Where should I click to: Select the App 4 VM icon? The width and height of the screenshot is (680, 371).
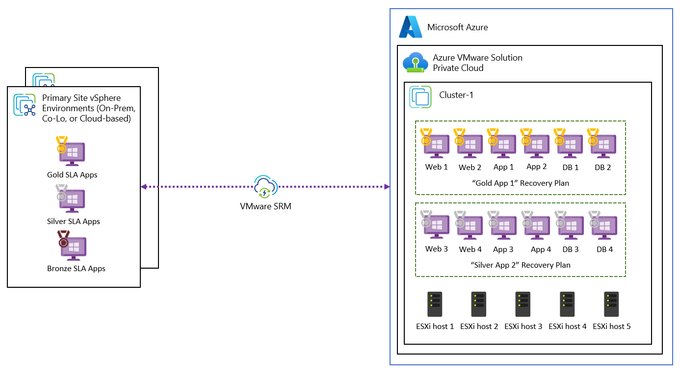click(535, 225)
